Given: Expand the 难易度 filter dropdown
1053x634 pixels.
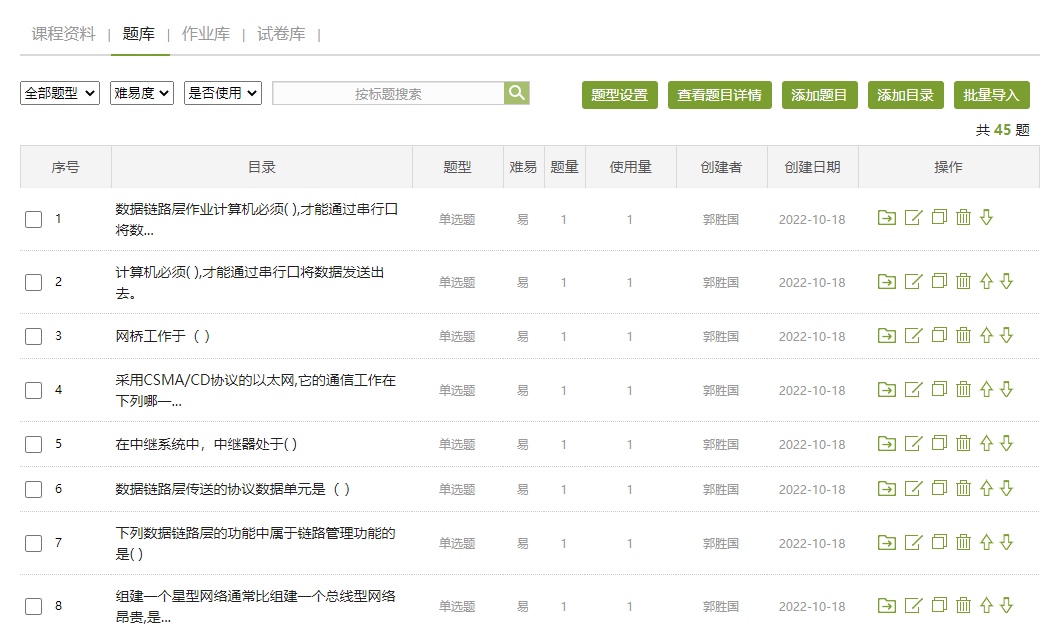Looking at the screenshot, I should click(x=142, y=93).
